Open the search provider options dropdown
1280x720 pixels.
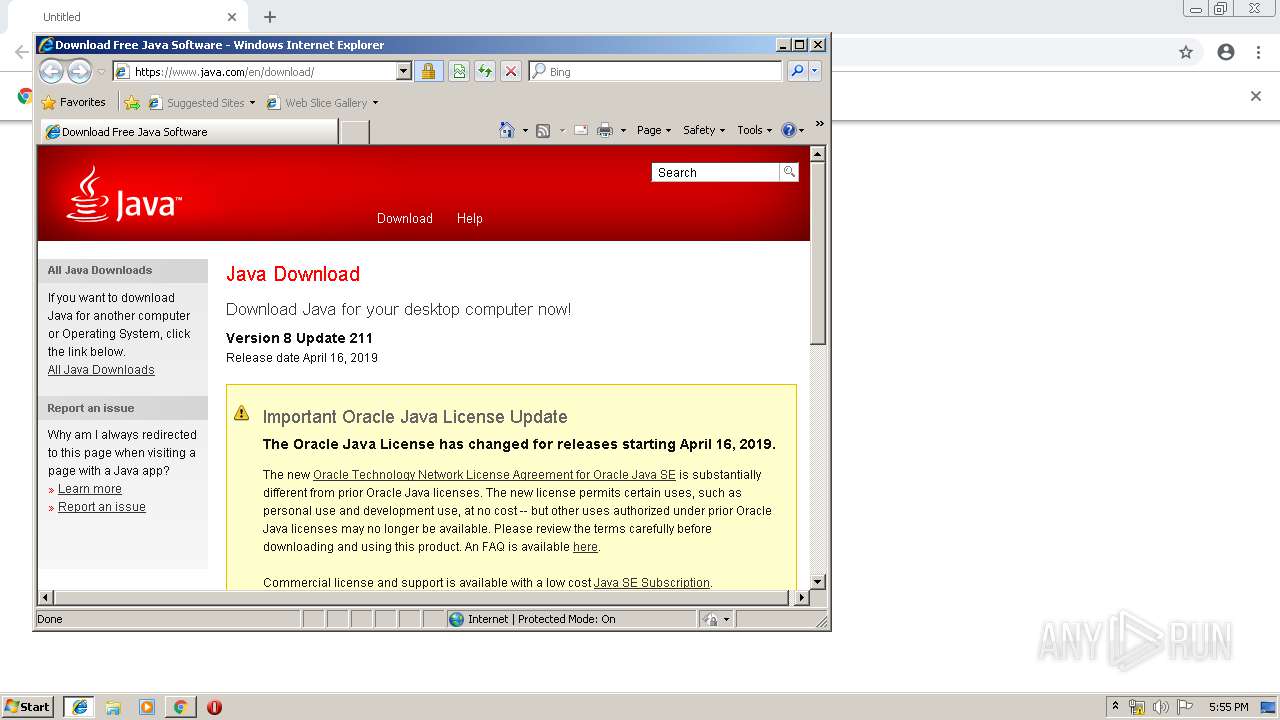[815, 71]
